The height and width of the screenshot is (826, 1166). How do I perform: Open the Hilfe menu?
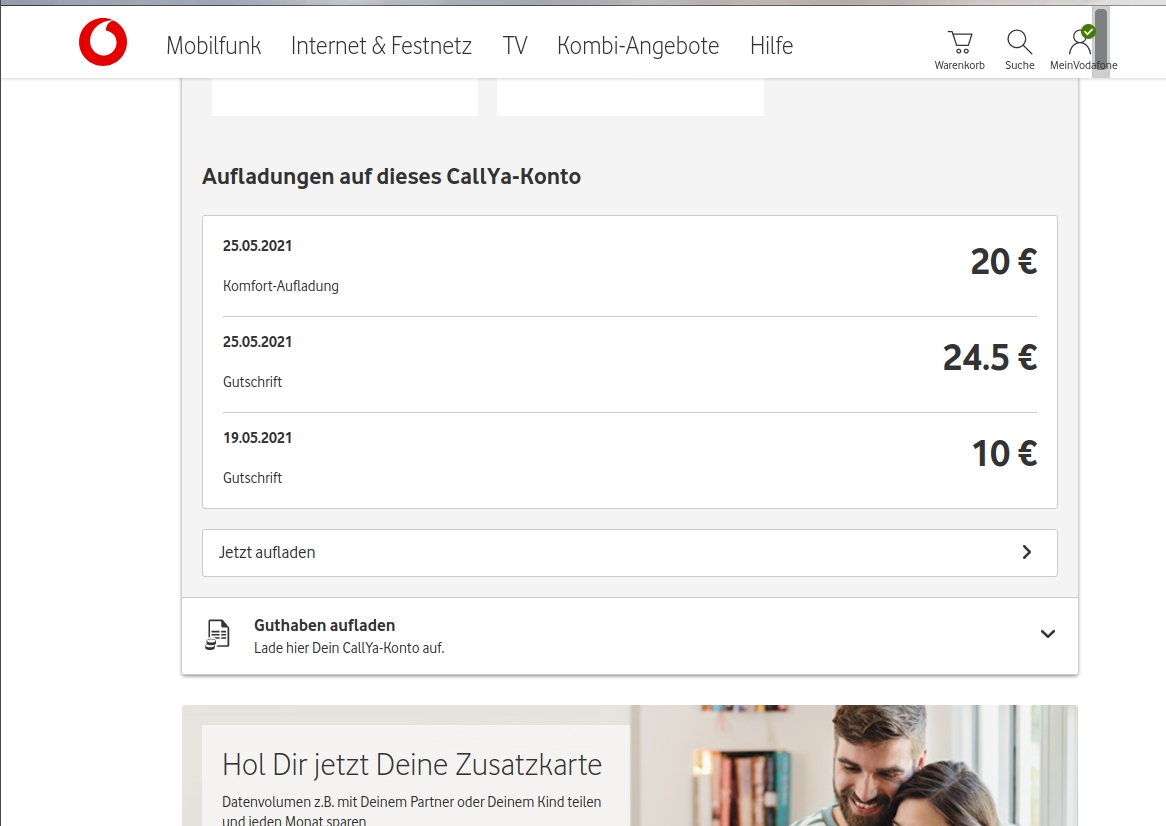(x=771, y=46)
